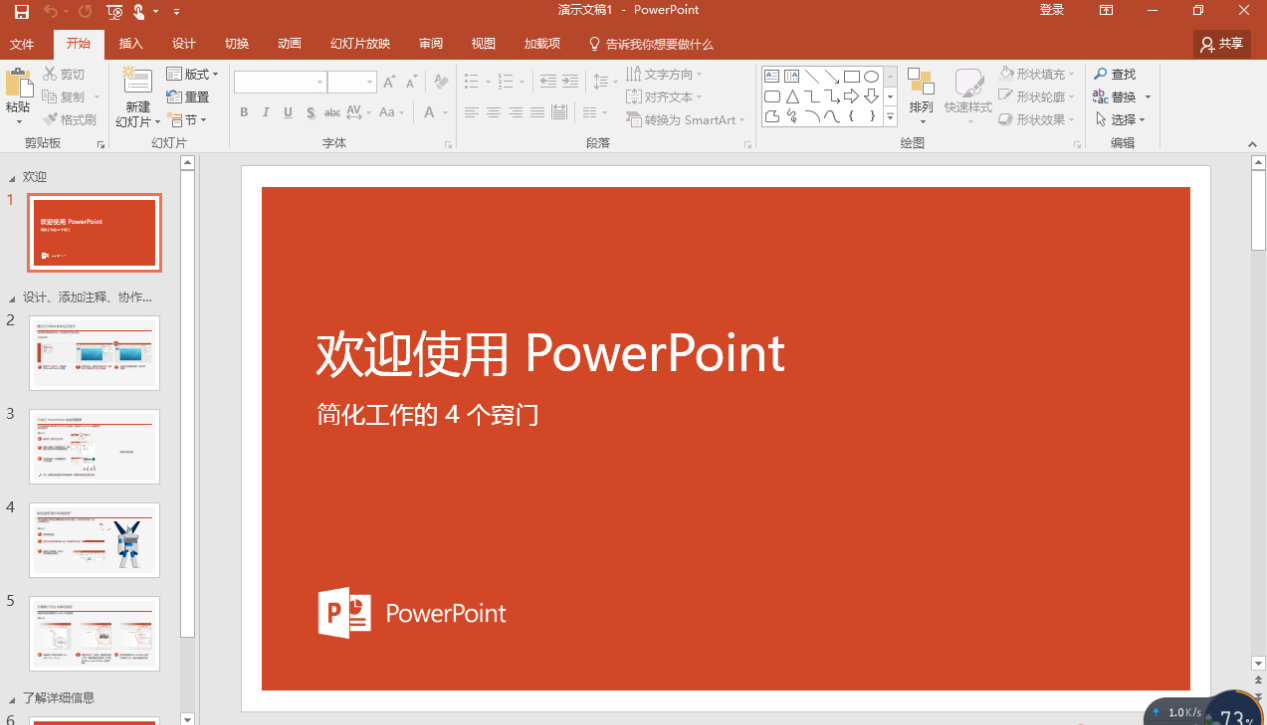Open the Select (选择) dropdown

coord(1120,120)
